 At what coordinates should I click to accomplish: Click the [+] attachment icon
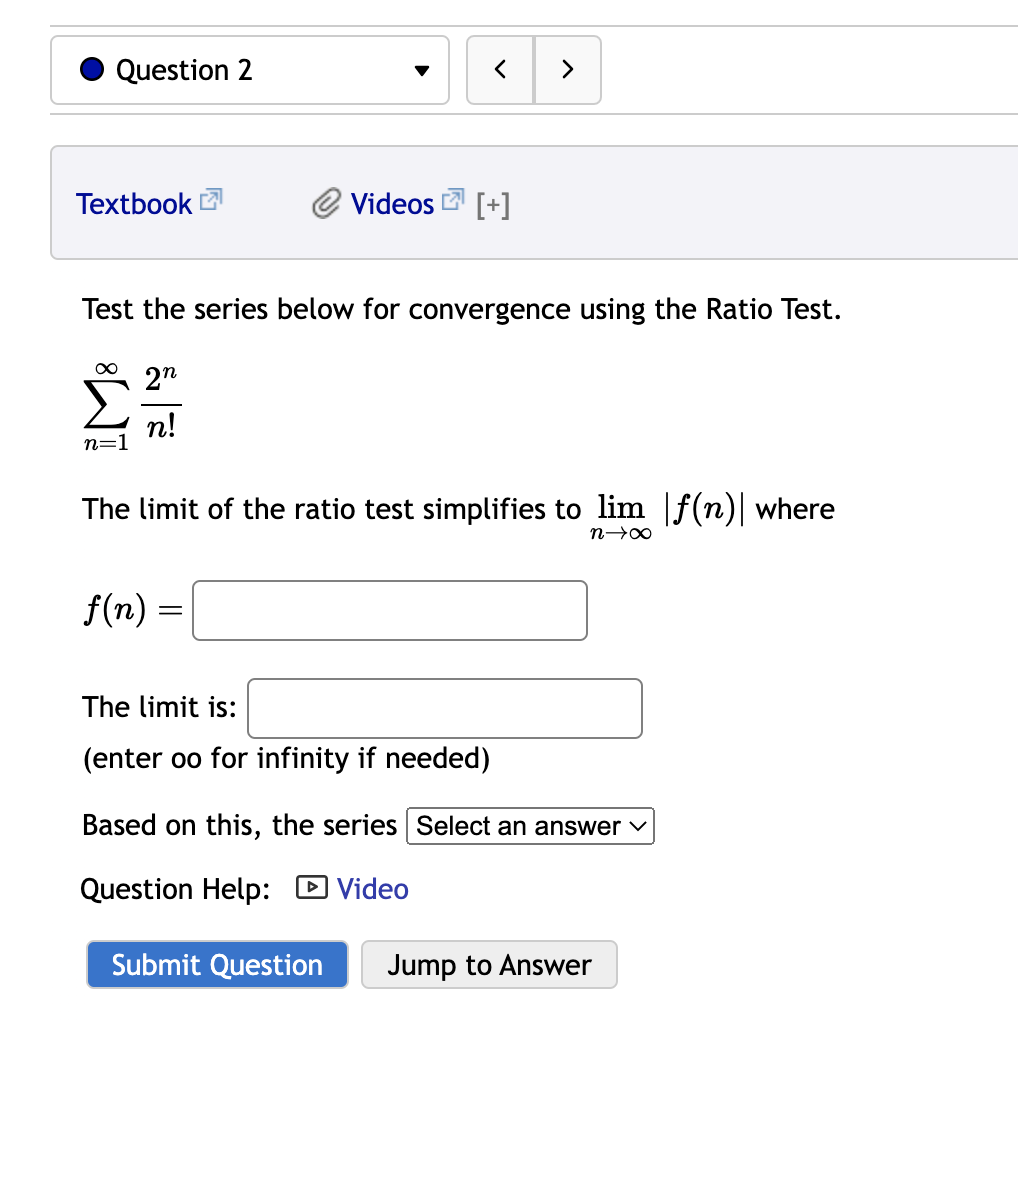494,203
